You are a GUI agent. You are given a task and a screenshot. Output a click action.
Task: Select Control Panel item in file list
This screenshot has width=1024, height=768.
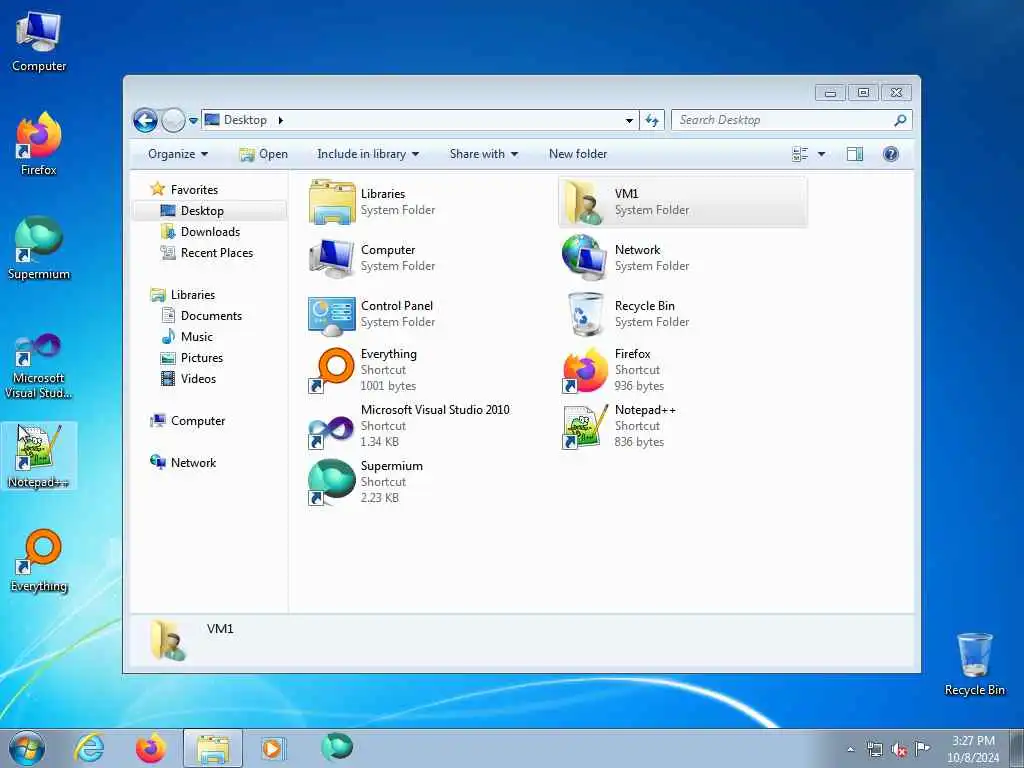tap(429, 314)
